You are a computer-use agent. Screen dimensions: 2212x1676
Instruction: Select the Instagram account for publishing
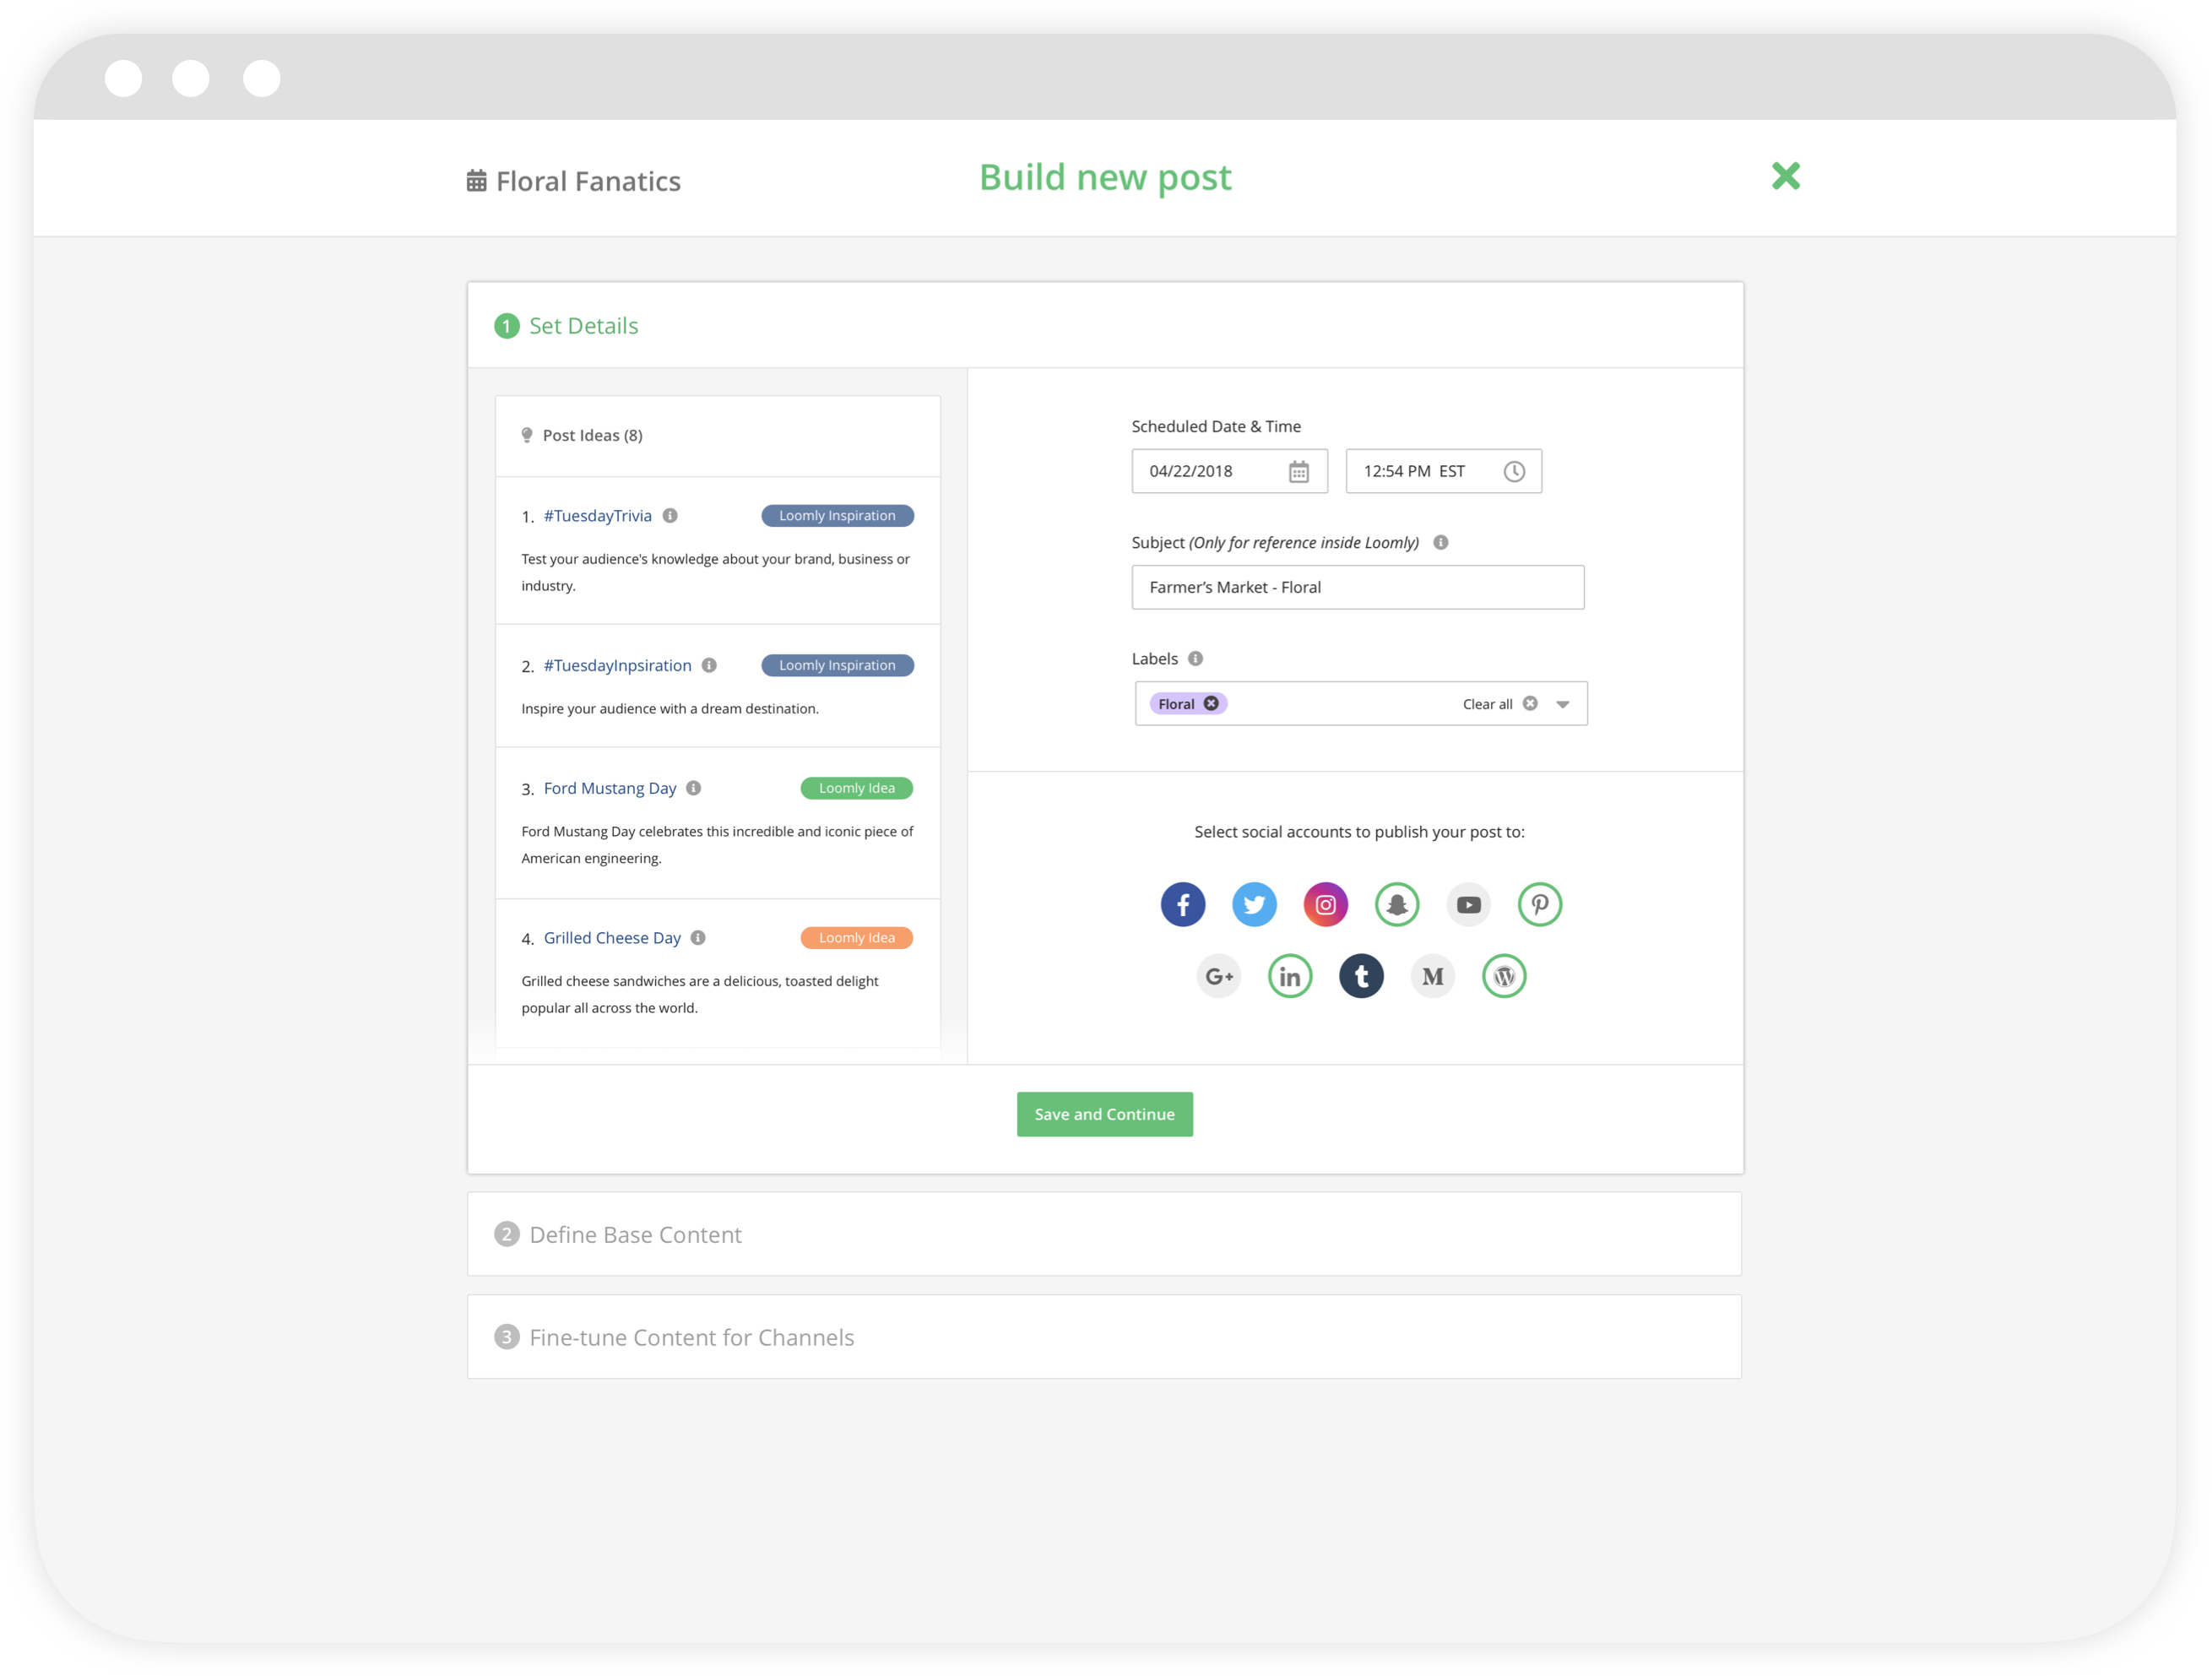pos(1326,904)
